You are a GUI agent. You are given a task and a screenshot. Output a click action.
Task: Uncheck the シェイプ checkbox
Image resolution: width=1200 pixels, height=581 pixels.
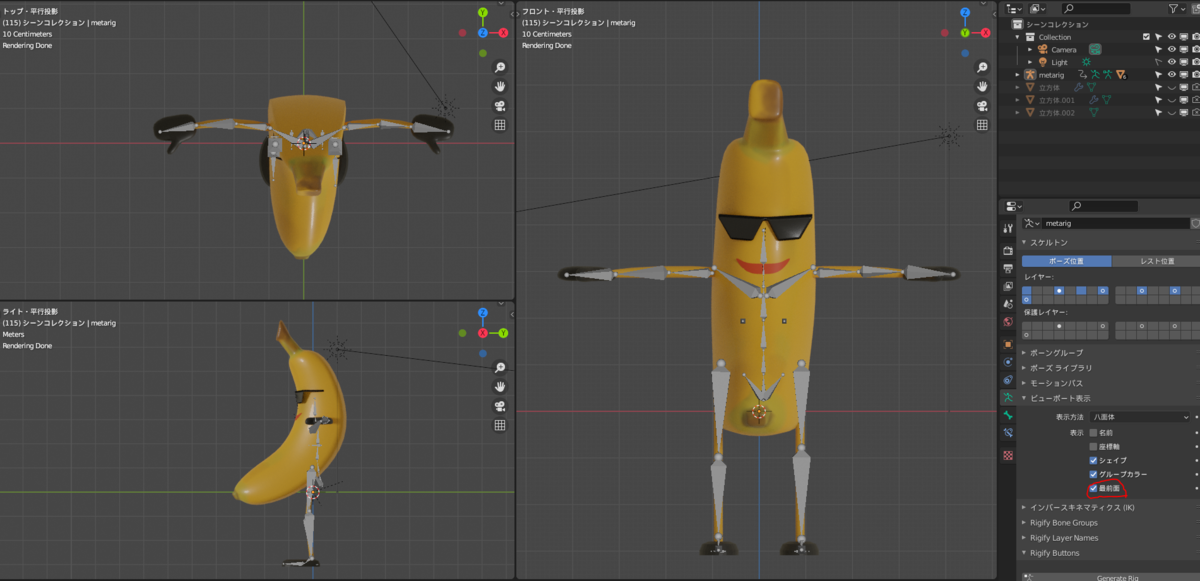click(x=1093, y=460)
